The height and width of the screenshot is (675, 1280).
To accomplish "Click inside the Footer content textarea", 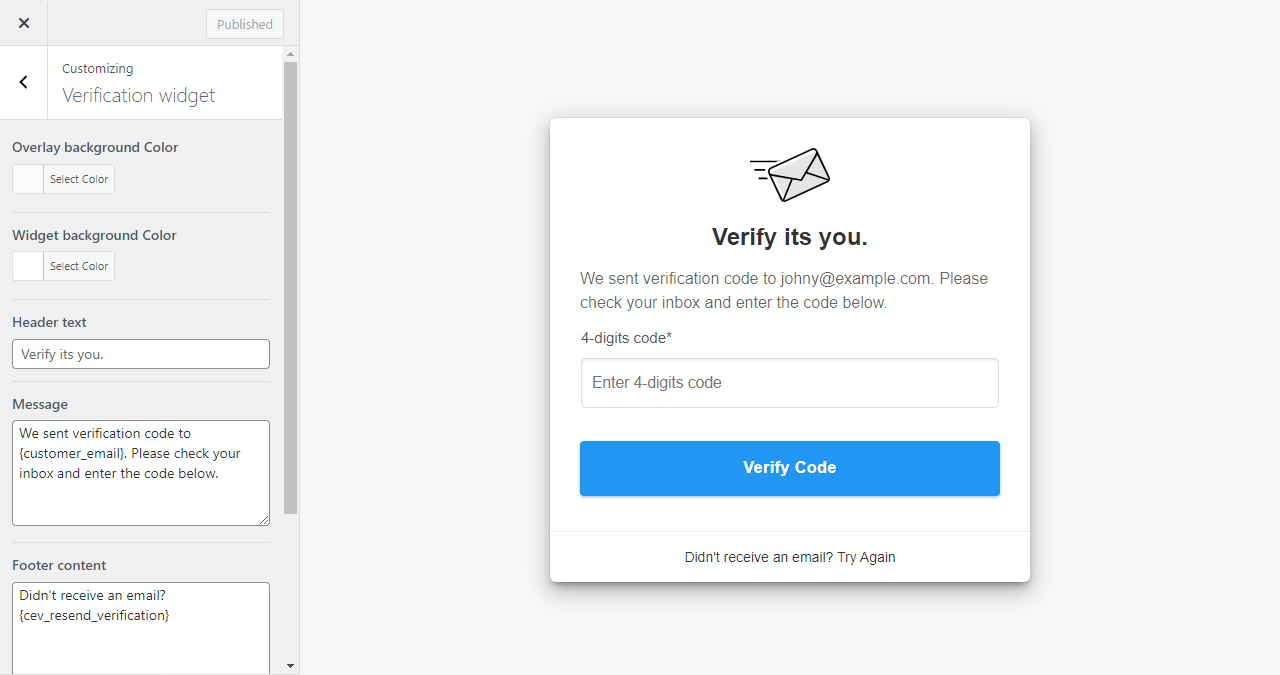I will point(141,628).
